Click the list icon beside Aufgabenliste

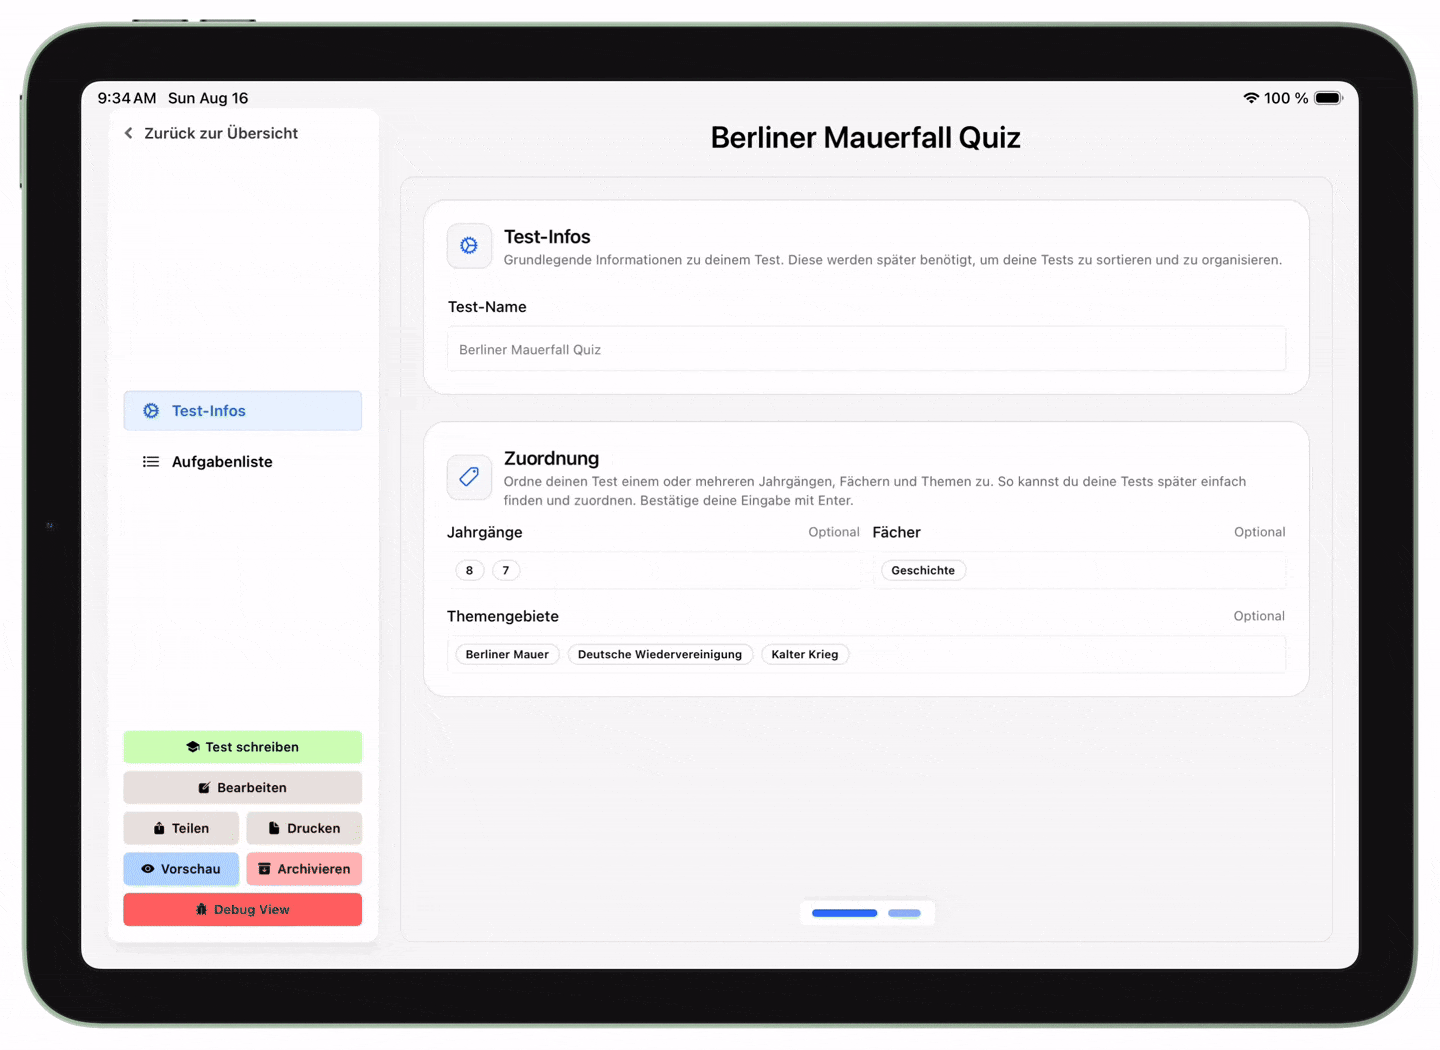[151, 462]
